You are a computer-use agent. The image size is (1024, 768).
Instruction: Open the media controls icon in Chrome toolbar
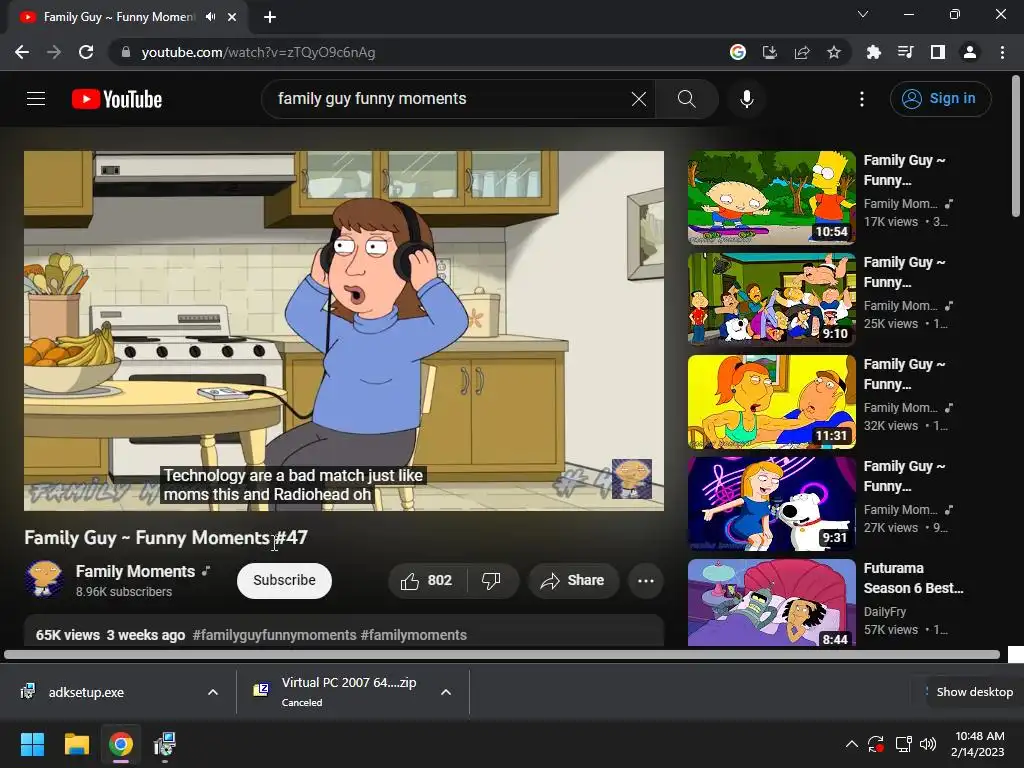click(x=906, y=52)
